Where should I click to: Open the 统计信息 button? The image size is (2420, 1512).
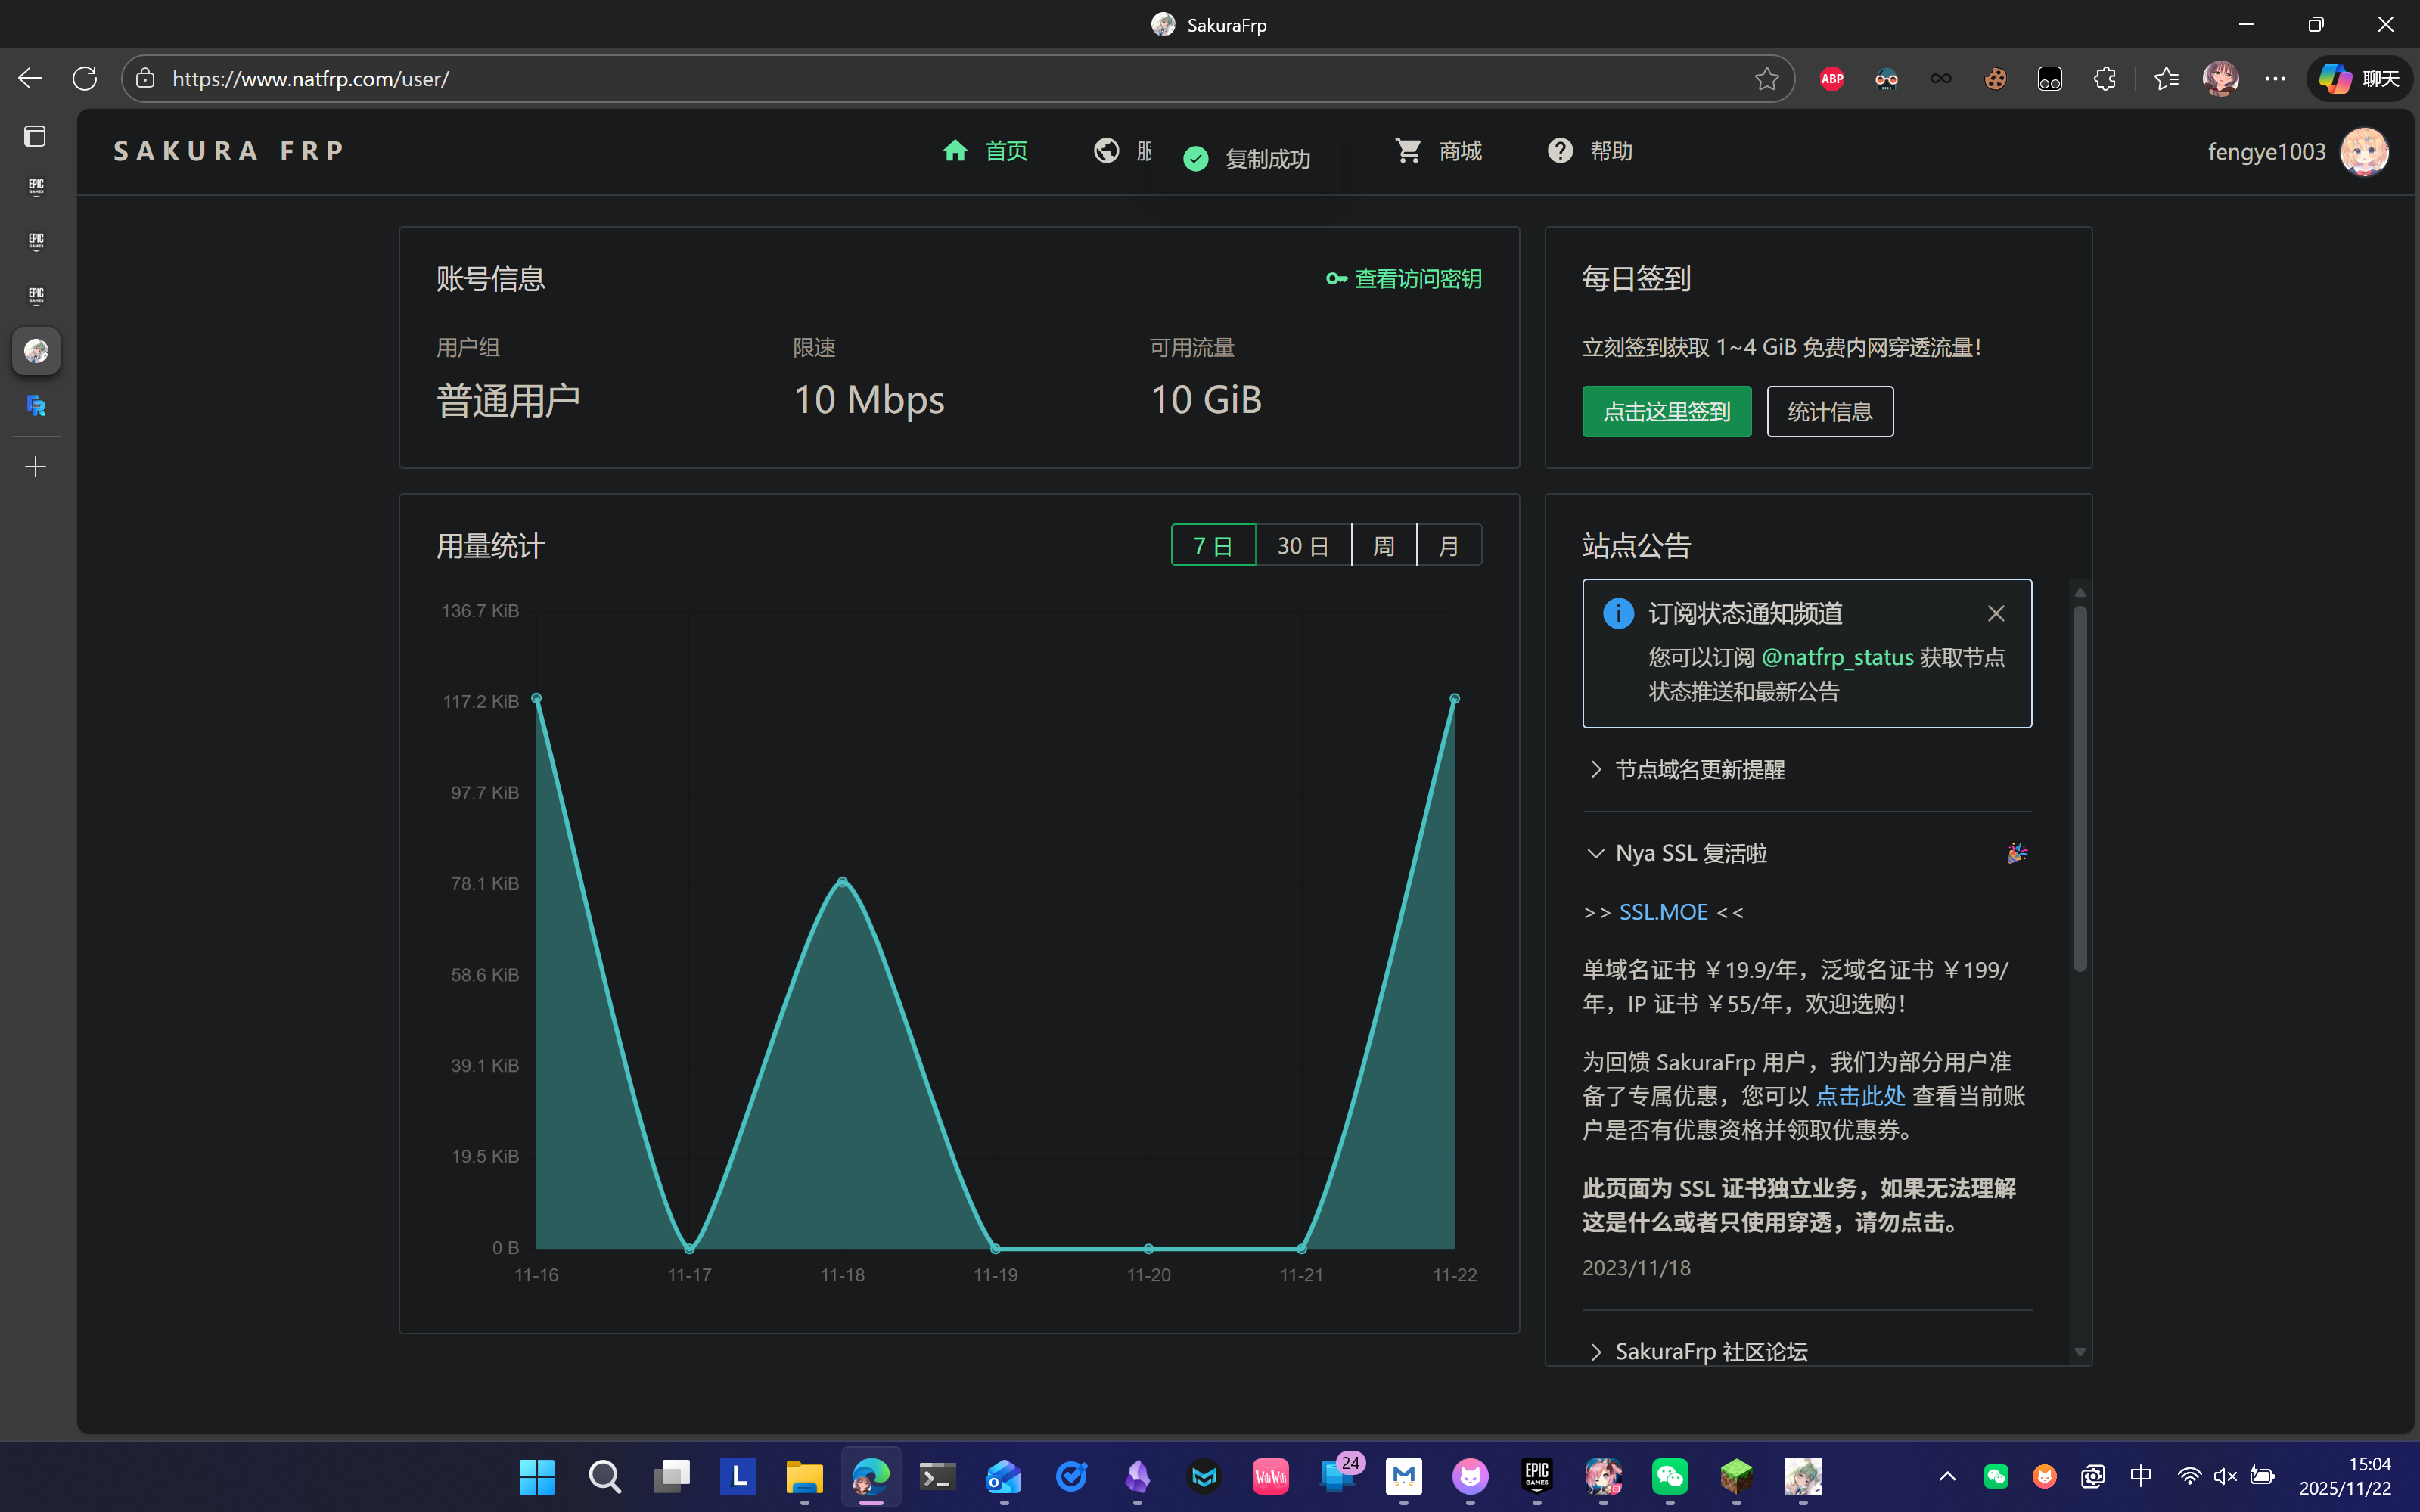point(1829,412)
